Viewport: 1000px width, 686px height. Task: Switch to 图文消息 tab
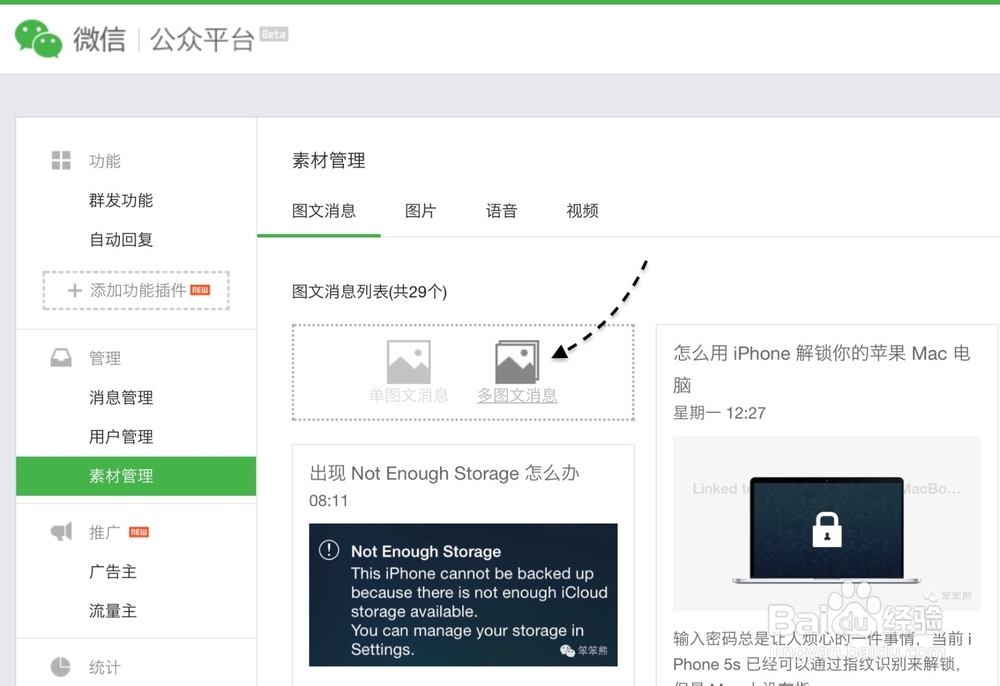click(x=324, y=211)
